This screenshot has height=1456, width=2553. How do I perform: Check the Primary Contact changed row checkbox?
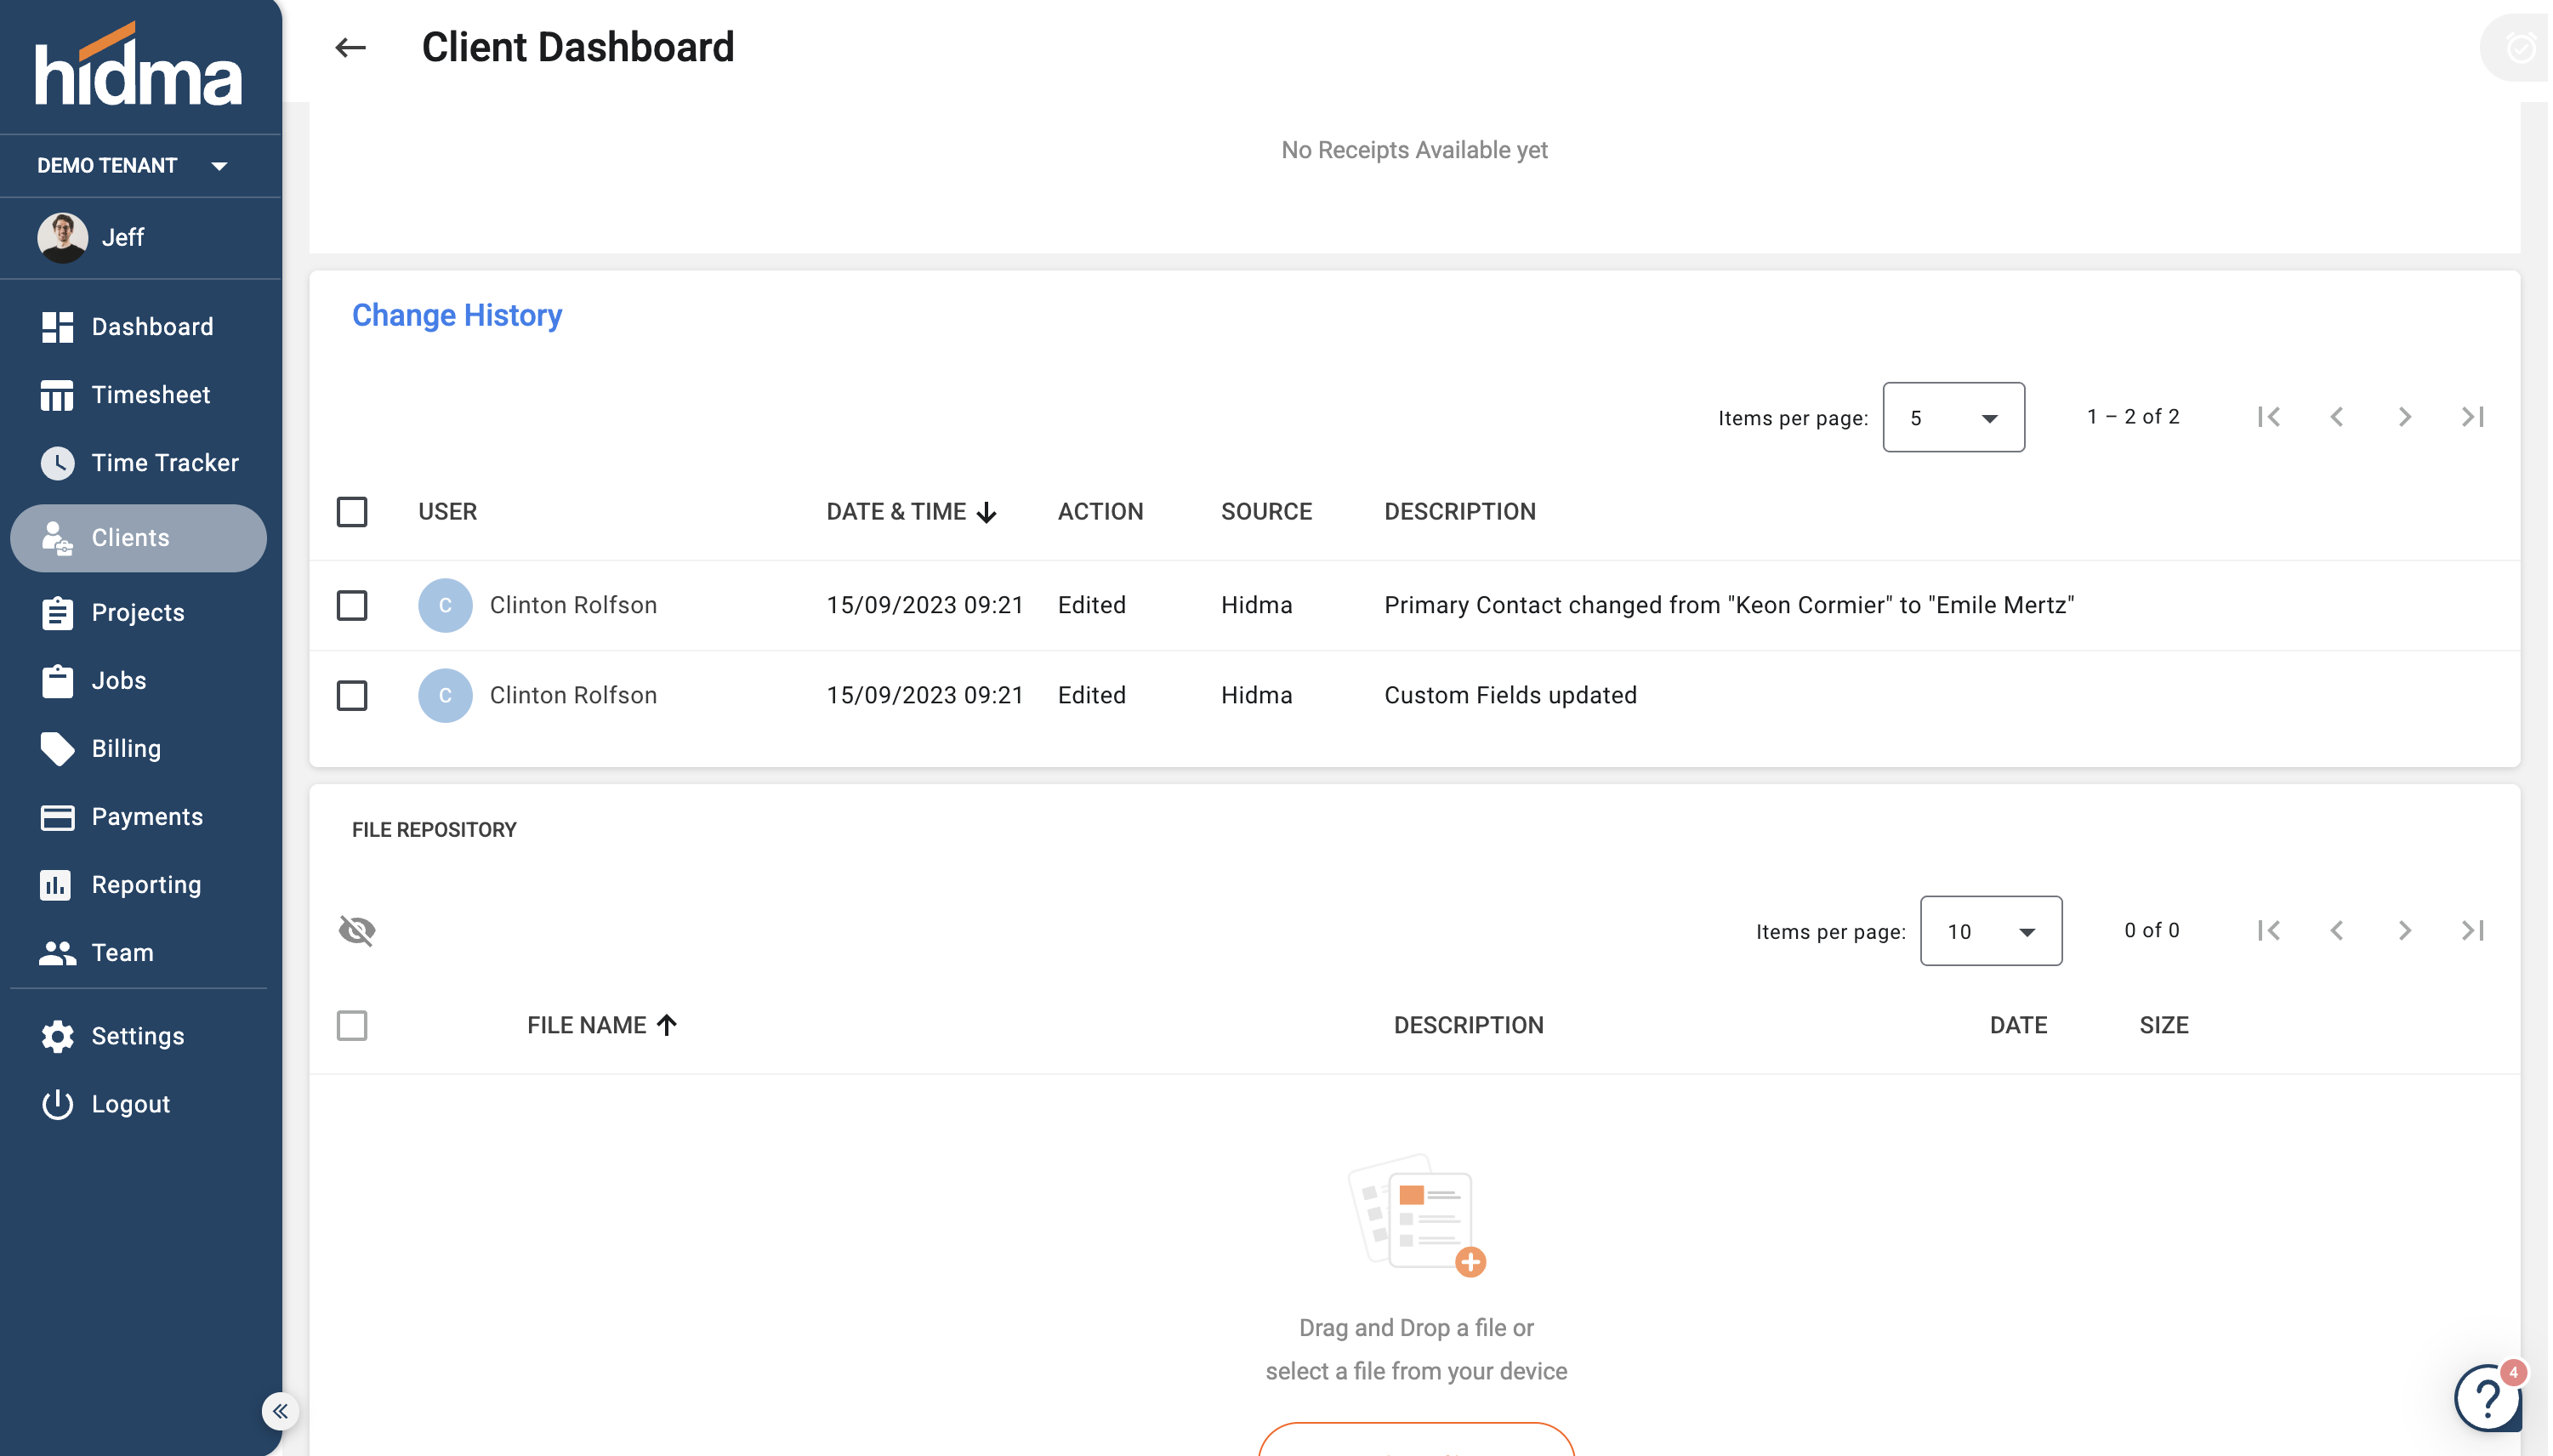(352, 605)
